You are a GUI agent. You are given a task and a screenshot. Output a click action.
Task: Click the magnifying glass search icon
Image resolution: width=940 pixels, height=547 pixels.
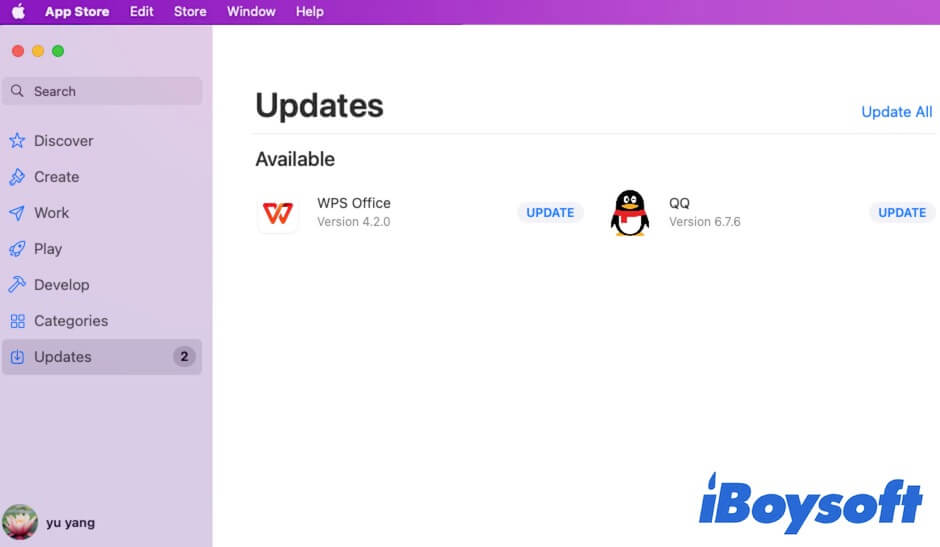17,91
